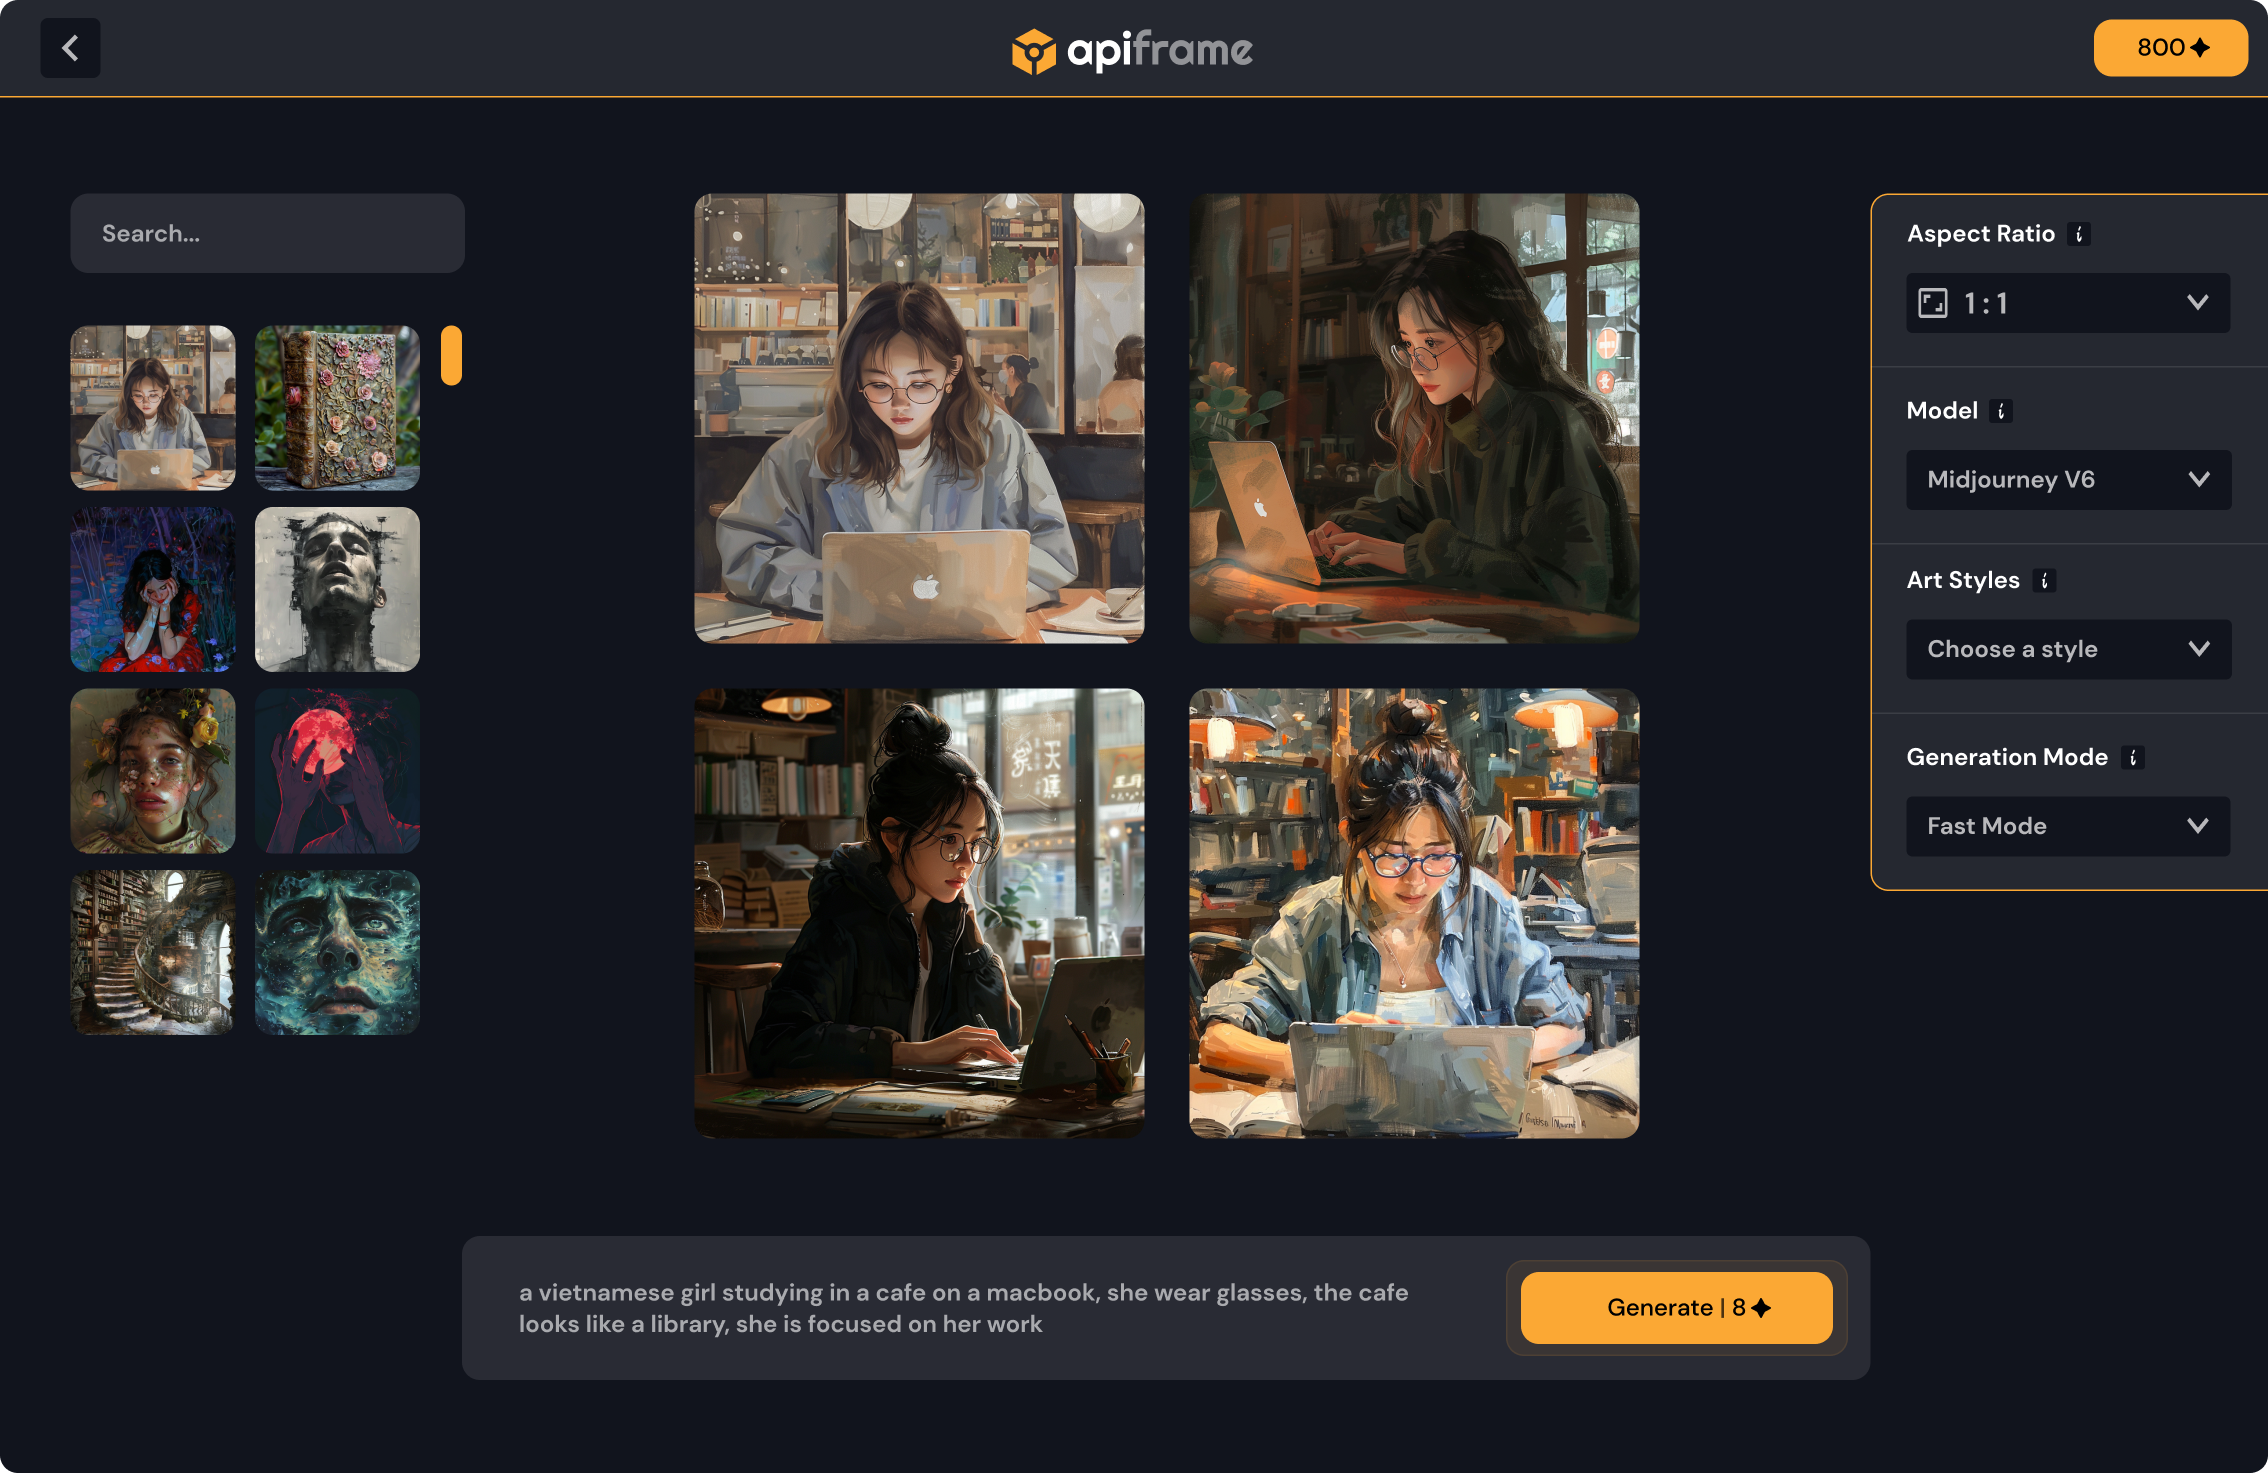Image resolution: width=2268 pixels, height=1473 pixels.
Task: Click the orange scrollbar beside thumbnails
Action: tap(452, 355)
